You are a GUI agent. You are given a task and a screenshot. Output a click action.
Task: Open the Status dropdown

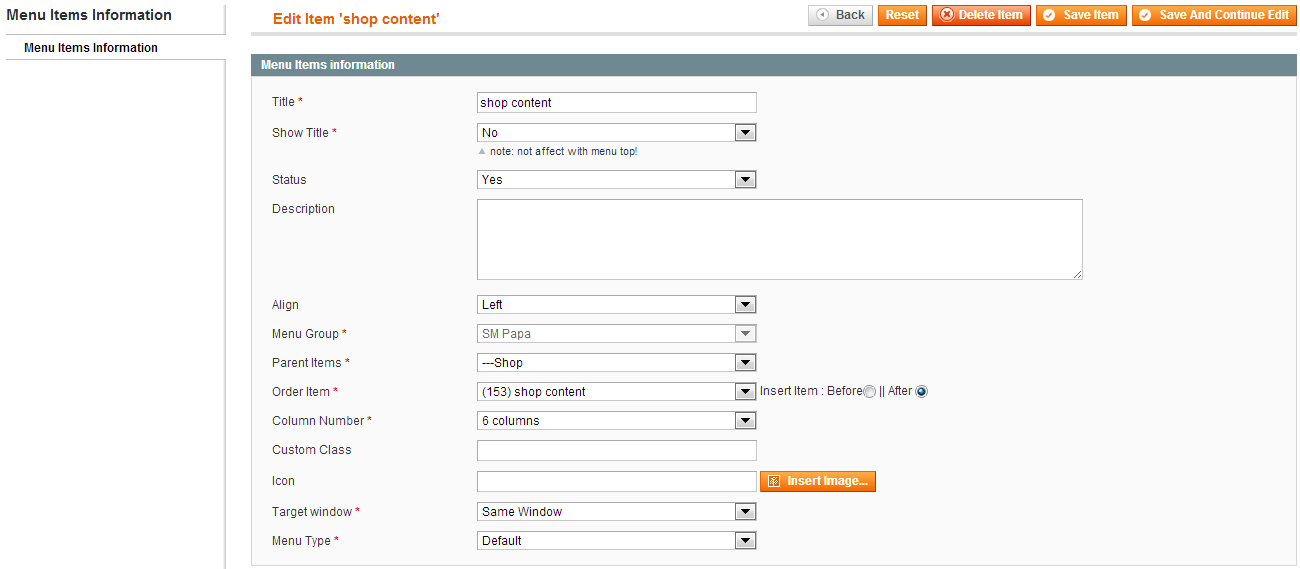617,180
